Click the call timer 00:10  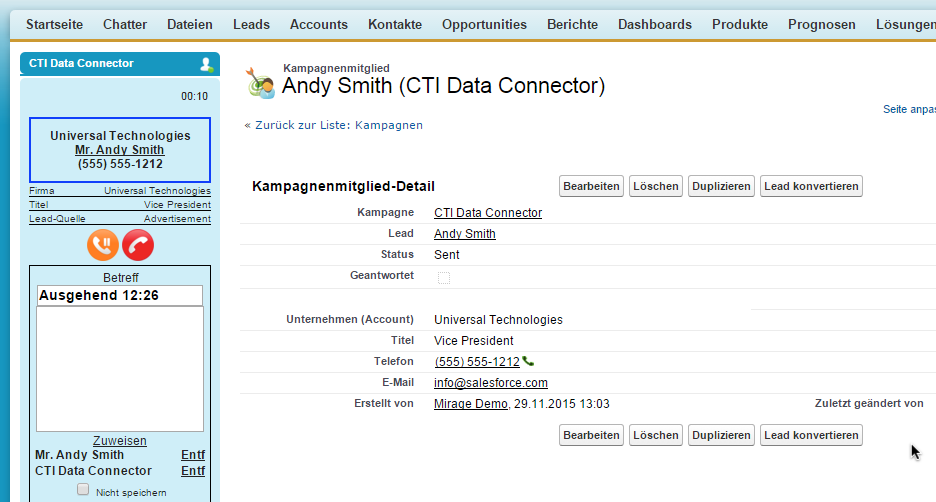(x=195, y=96)
